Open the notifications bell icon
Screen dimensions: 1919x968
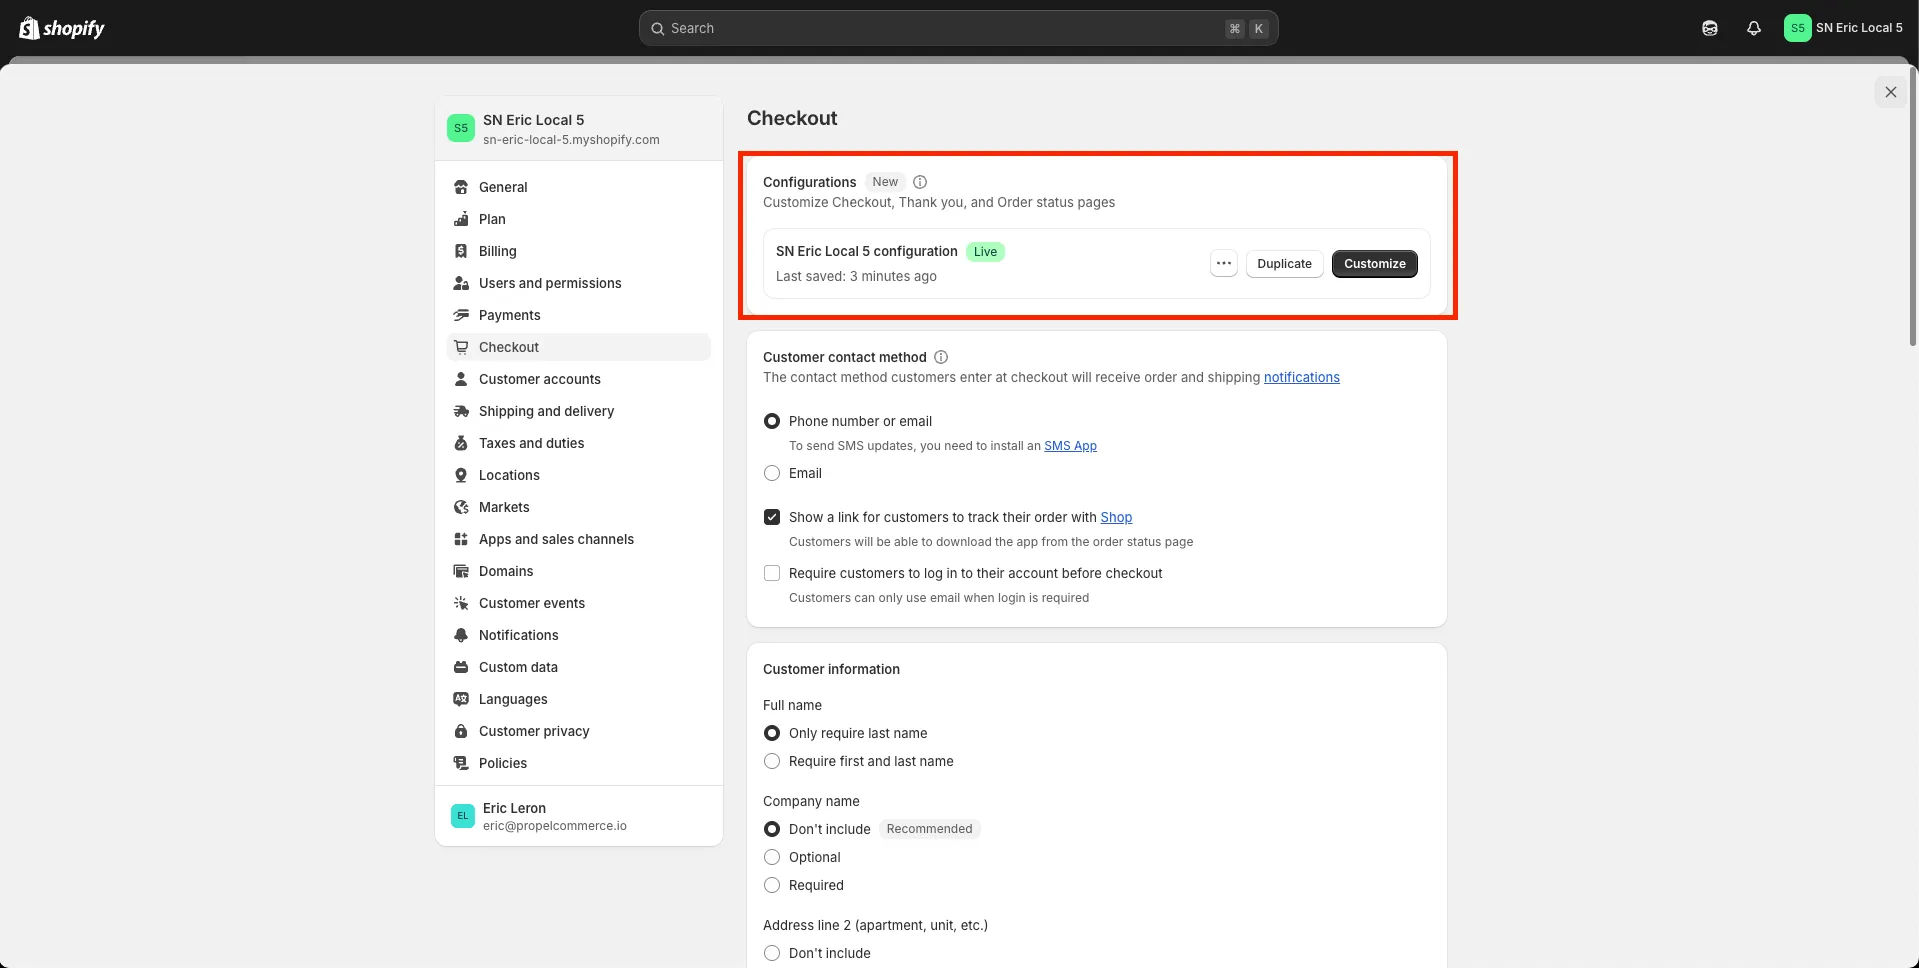click(1754, 28)
